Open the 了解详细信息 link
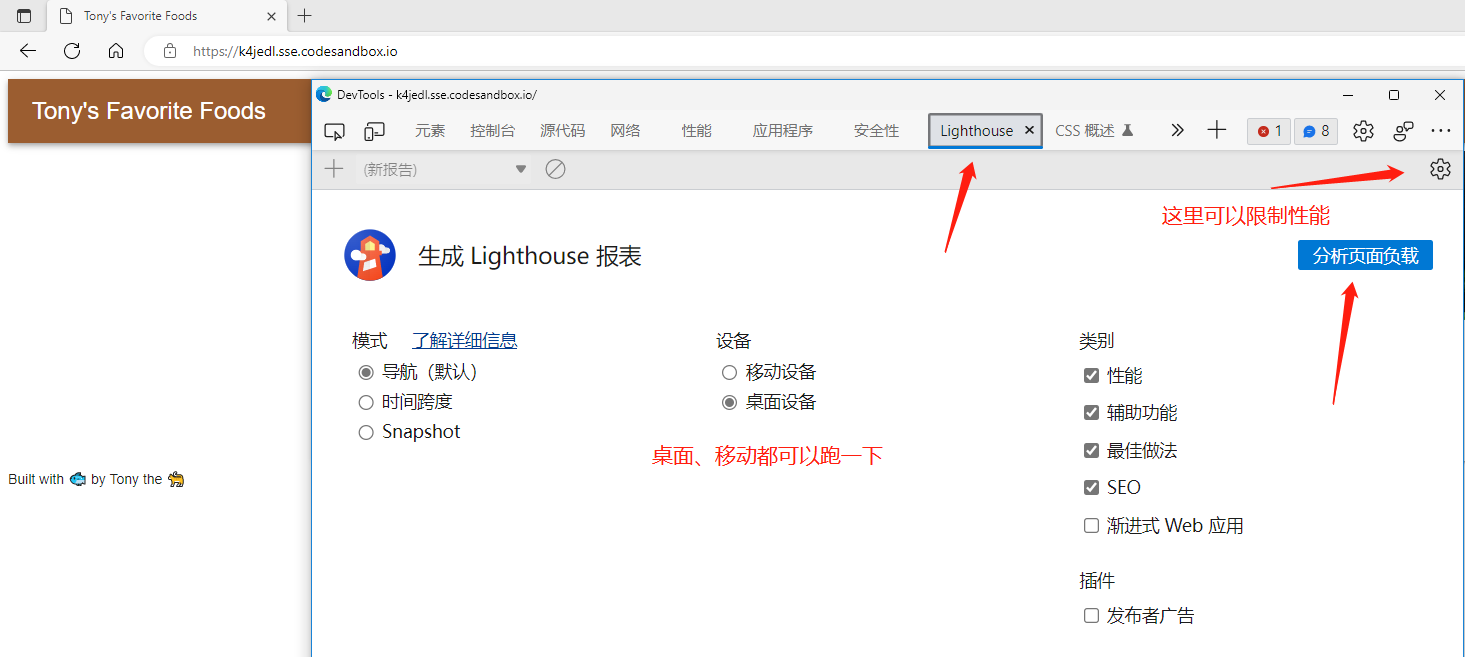 pyautogui.click(x=465, y=340)
